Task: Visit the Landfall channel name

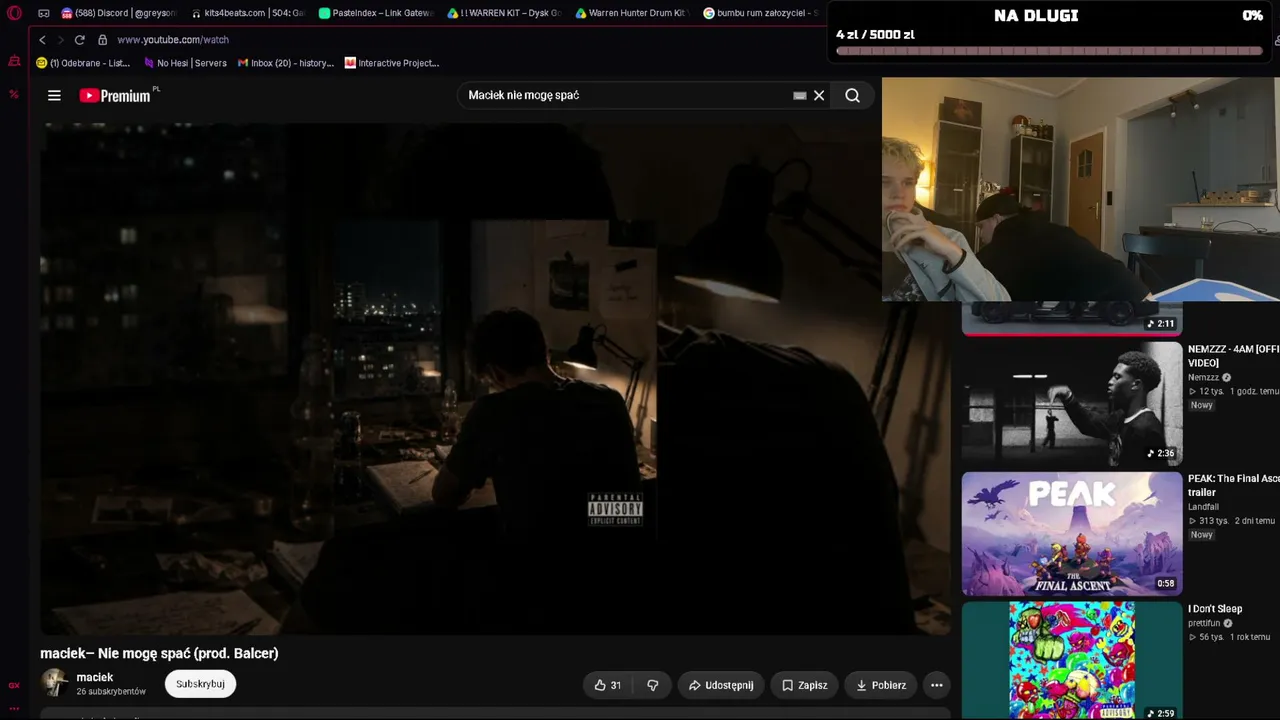Action: click(1203, 507)
